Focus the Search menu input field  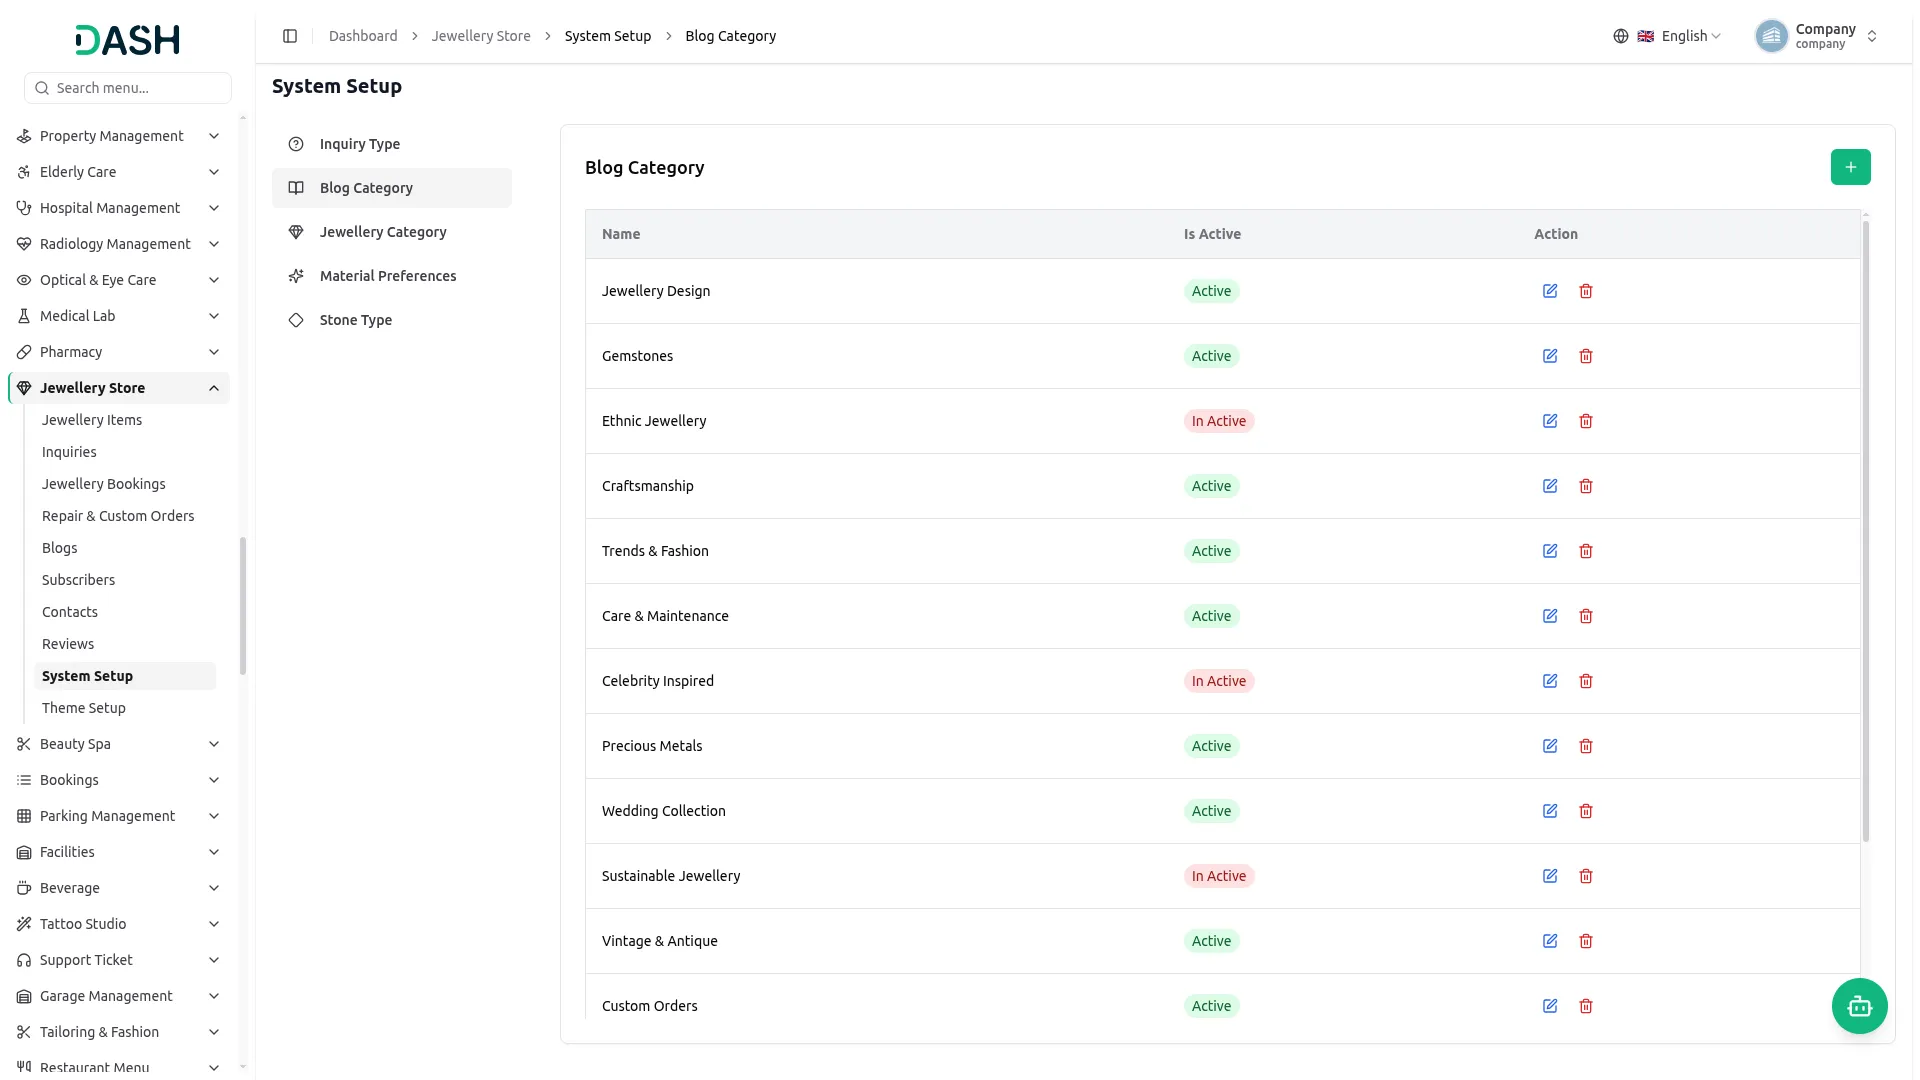[x=128, y=88]
